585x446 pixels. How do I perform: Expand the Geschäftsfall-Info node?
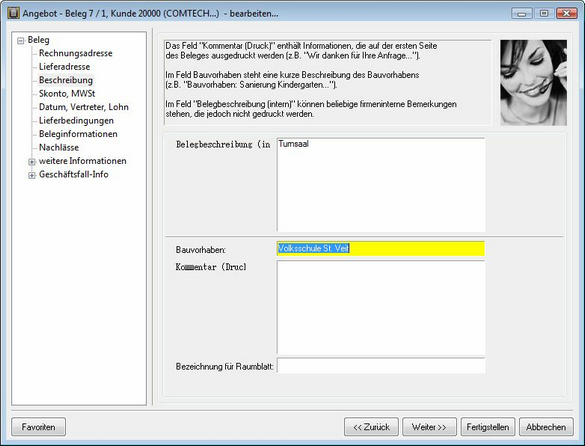[x=32, y=175]
